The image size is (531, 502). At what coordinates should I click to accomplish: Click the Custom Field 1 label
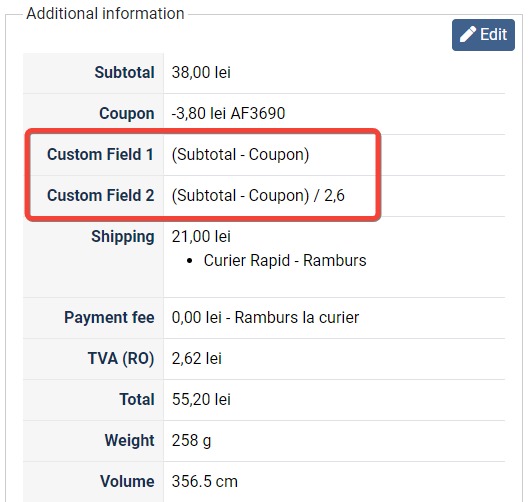click(101, 154)
